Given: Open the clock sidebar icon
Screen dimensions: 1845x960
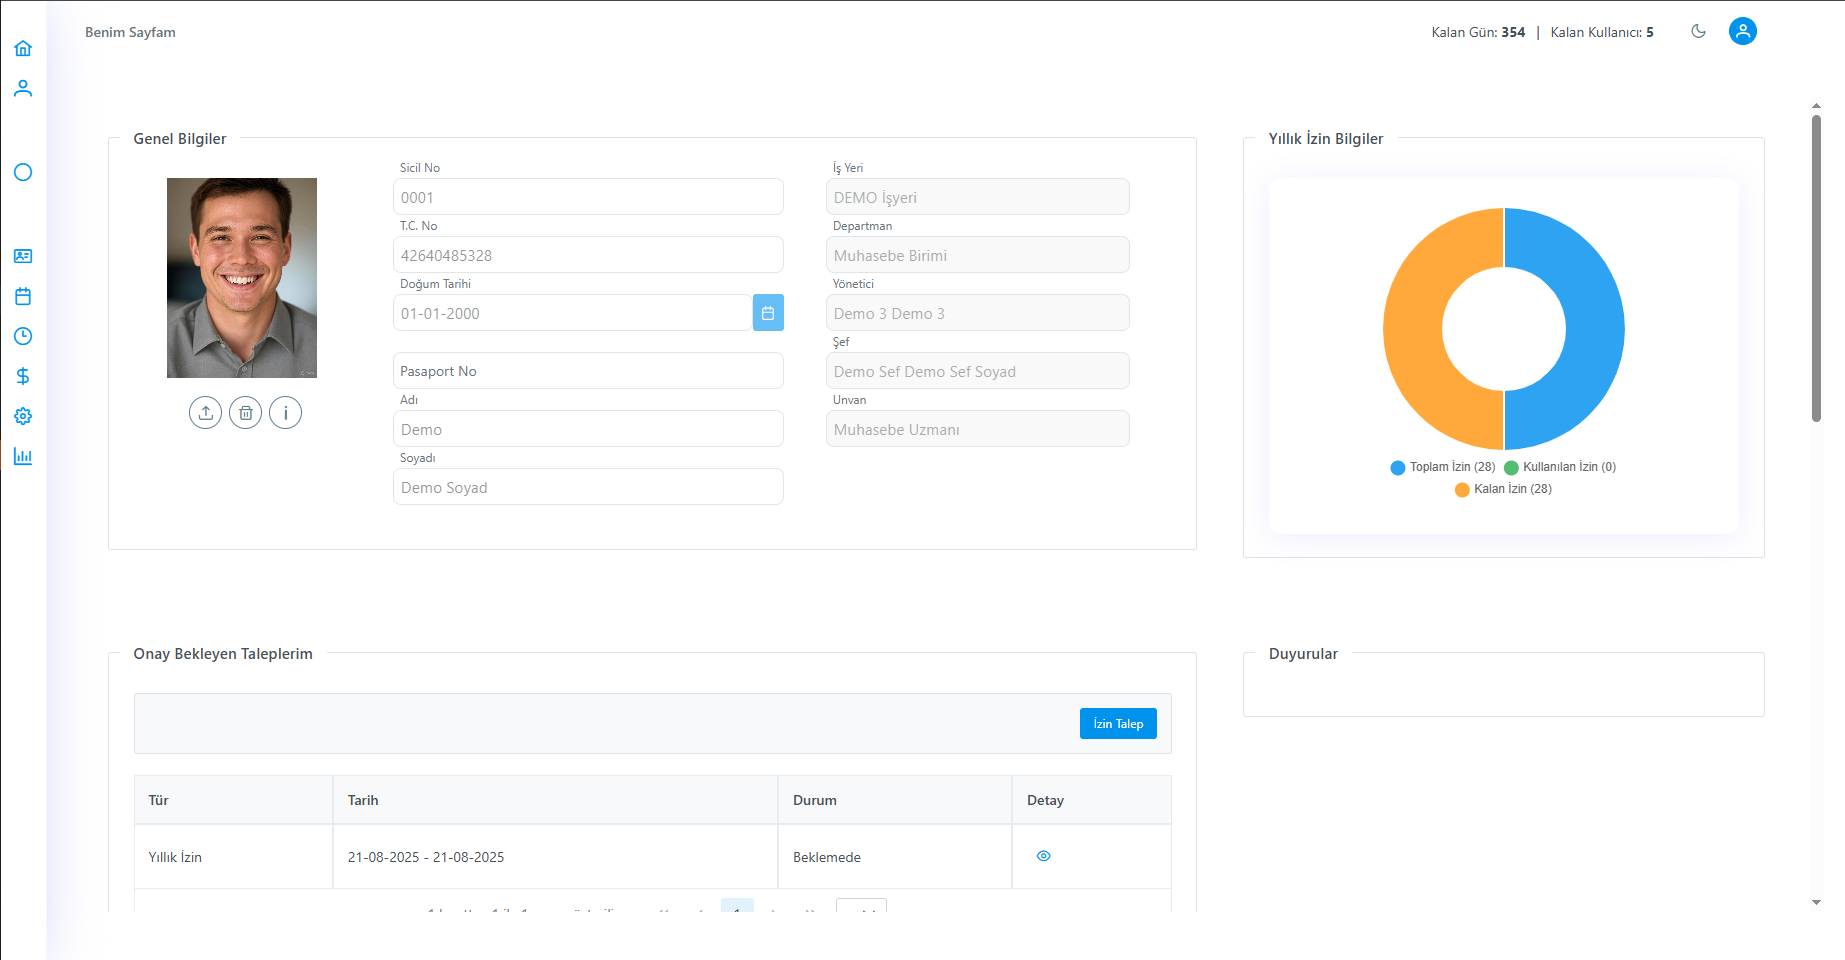Looking at the screenshot, I should (23, 336).
